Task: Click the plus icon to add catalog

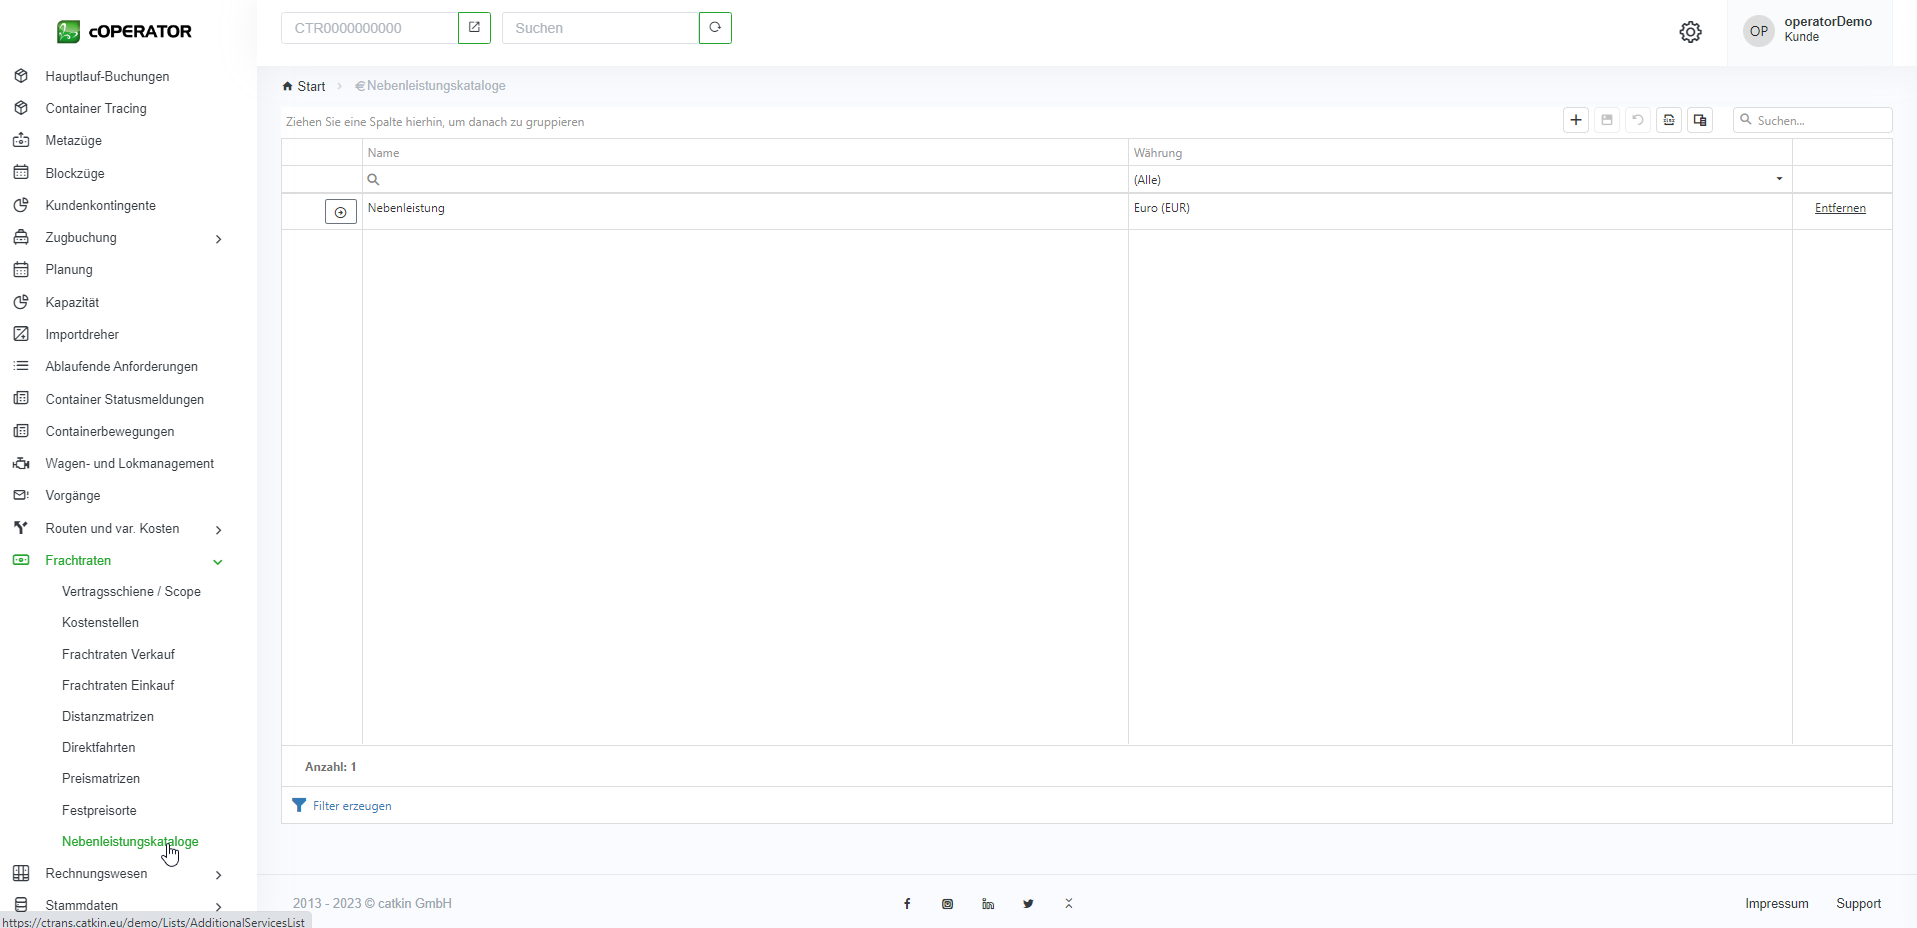Action: 1576,120
